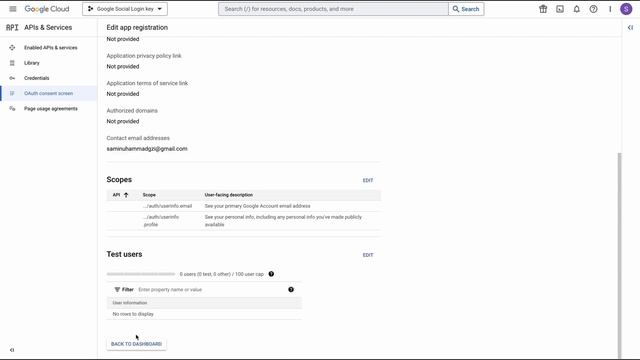Image resolution: width=640 pixels, height=360 pixels.
Task: Open the more options vertical dots menu
Action: (x=610, y=9)
